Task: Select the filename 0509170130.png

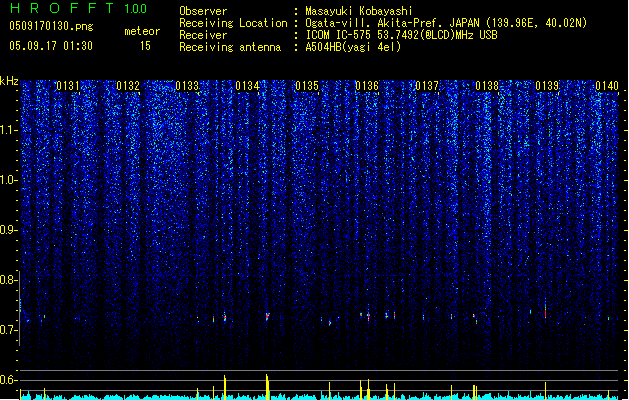Action: click(51, 26)
